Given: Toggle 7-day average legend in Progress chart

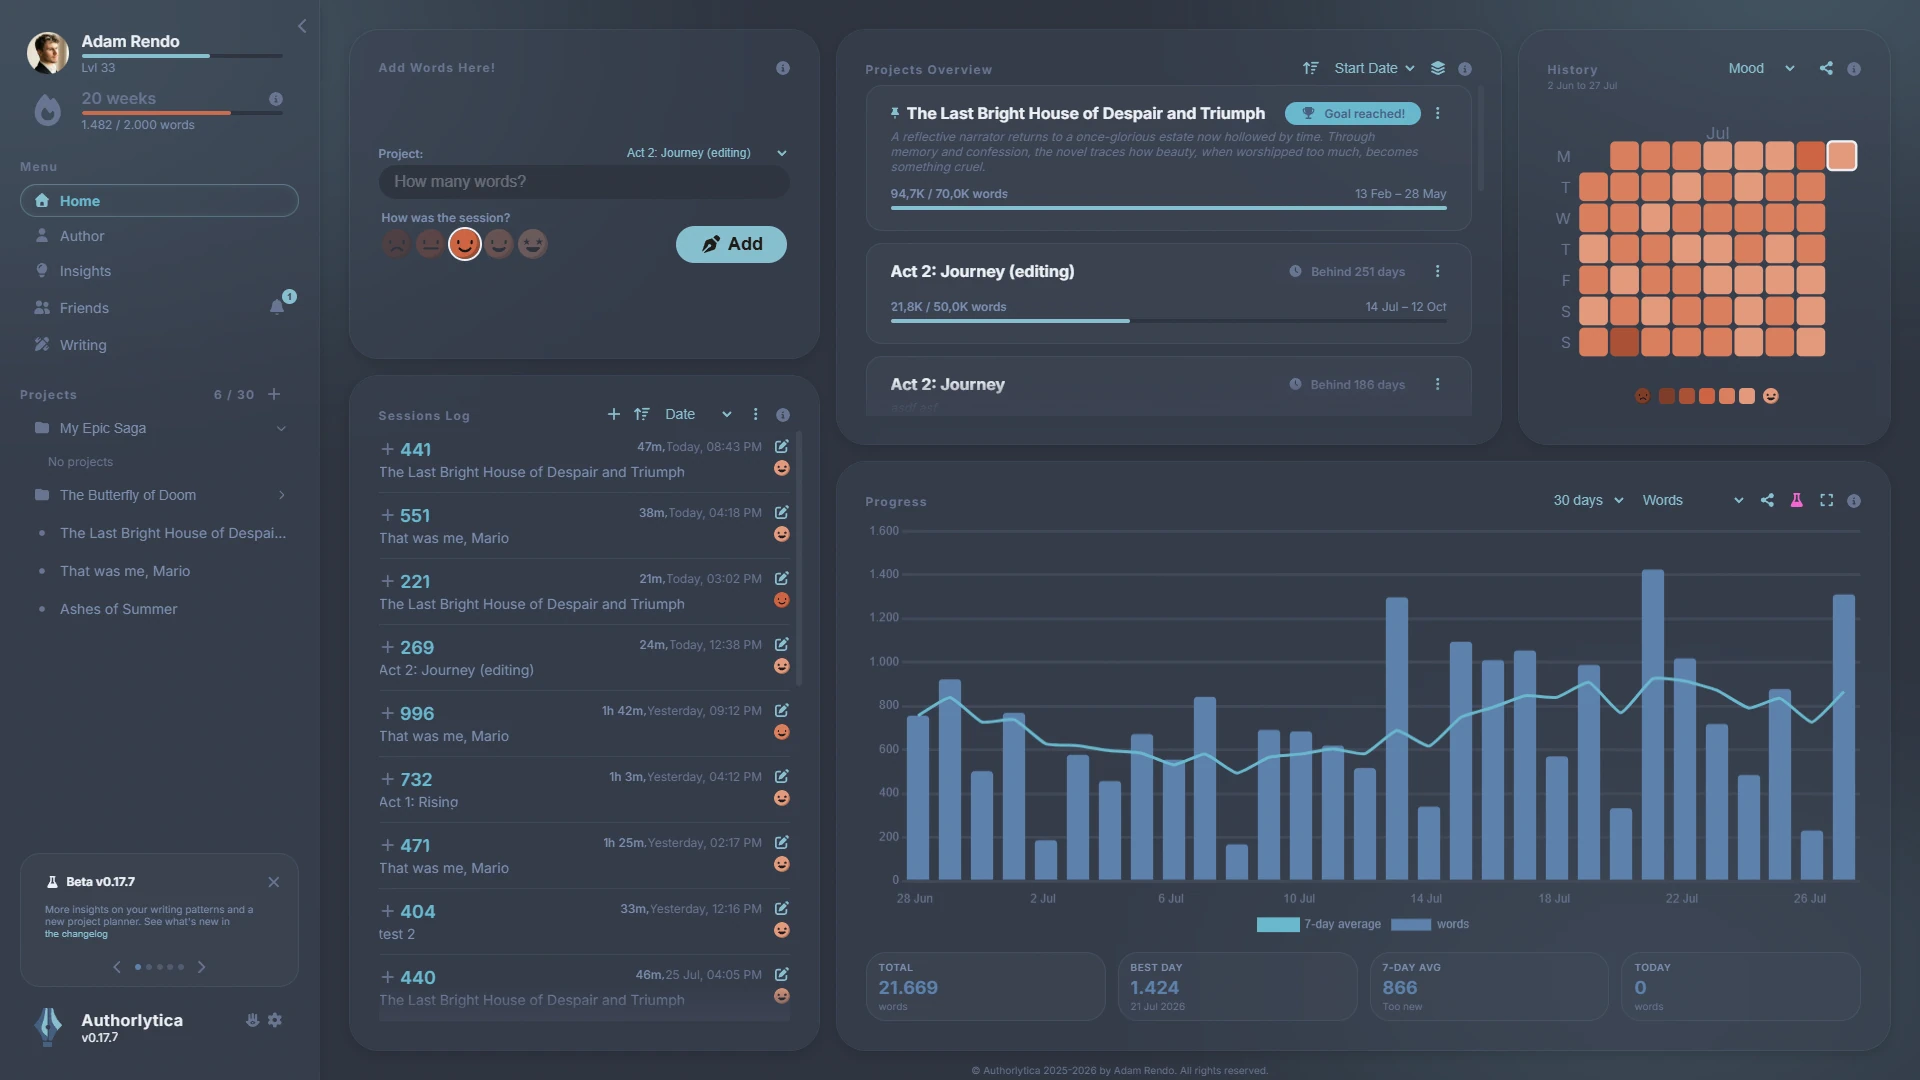Looking at the screenshot, I should [x=1318, y=924].
